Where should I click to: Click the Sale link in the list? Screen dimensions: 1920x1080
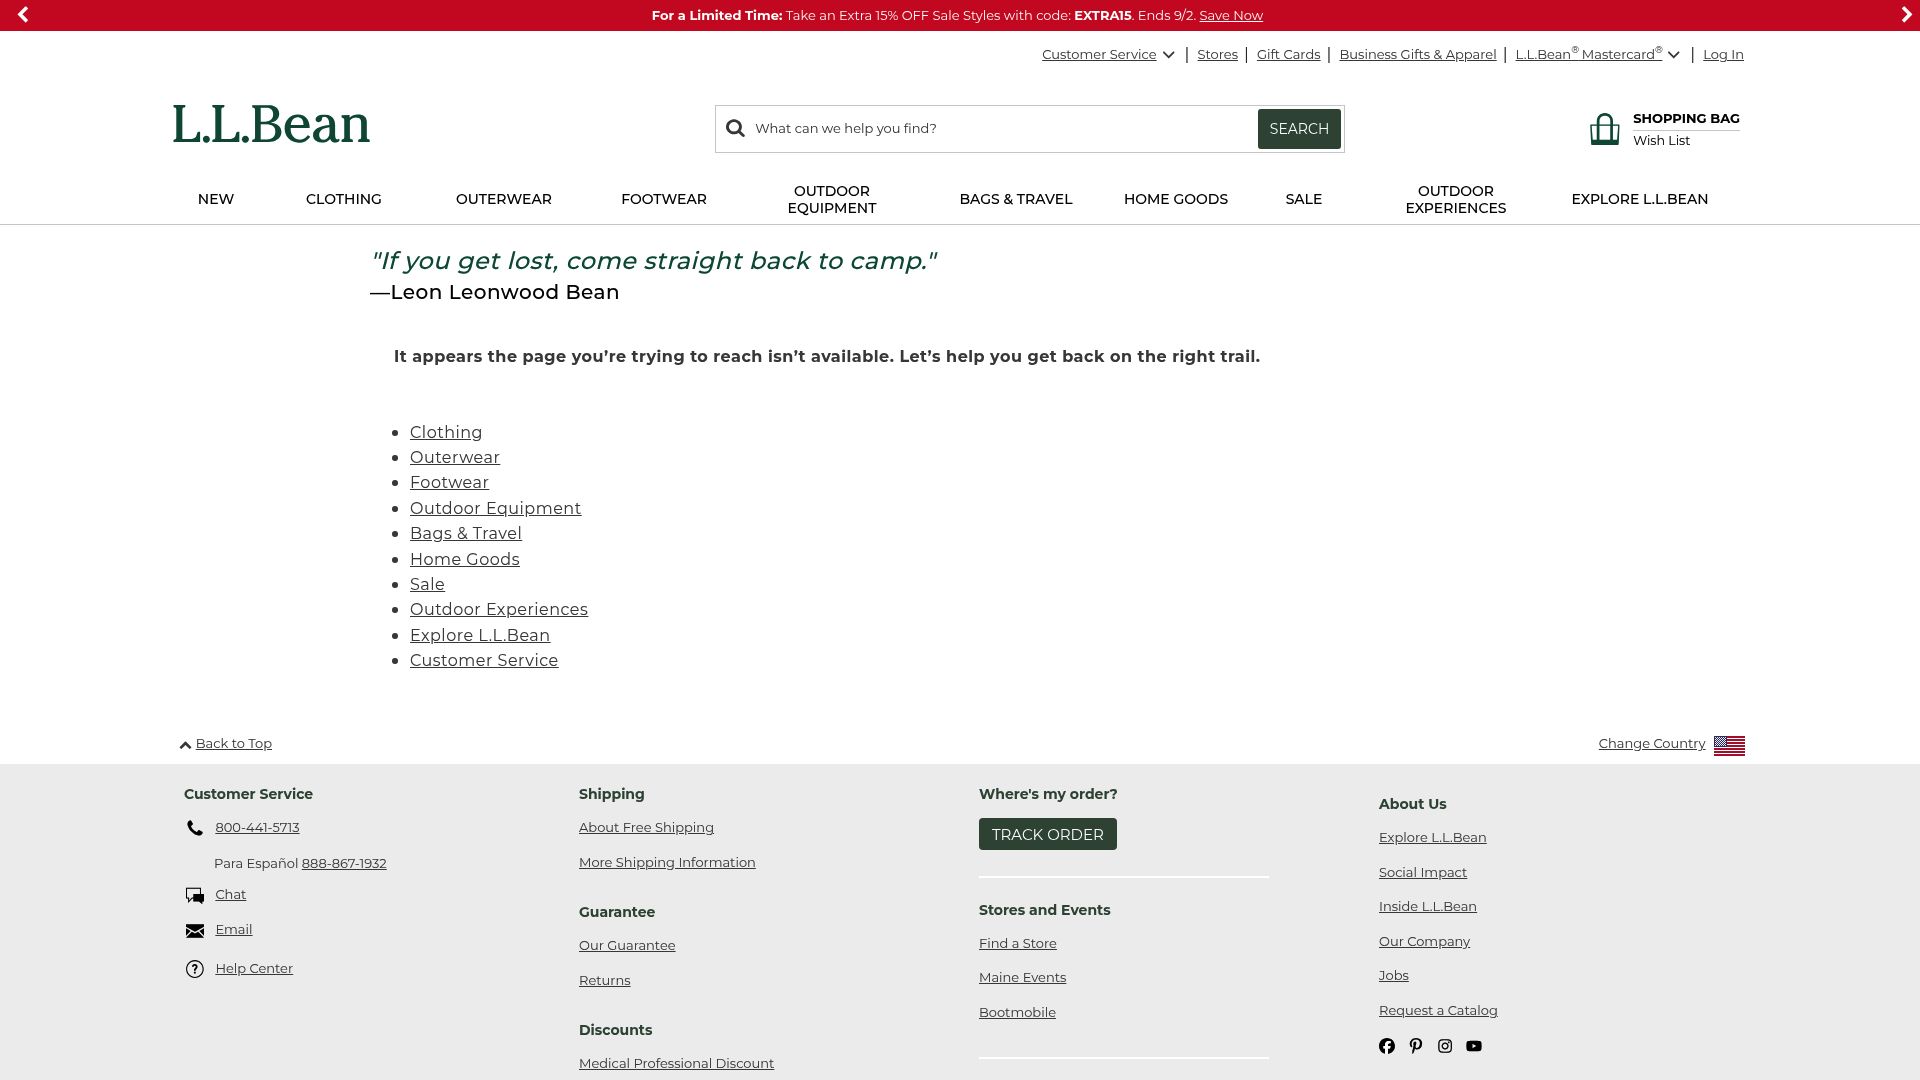427,585
